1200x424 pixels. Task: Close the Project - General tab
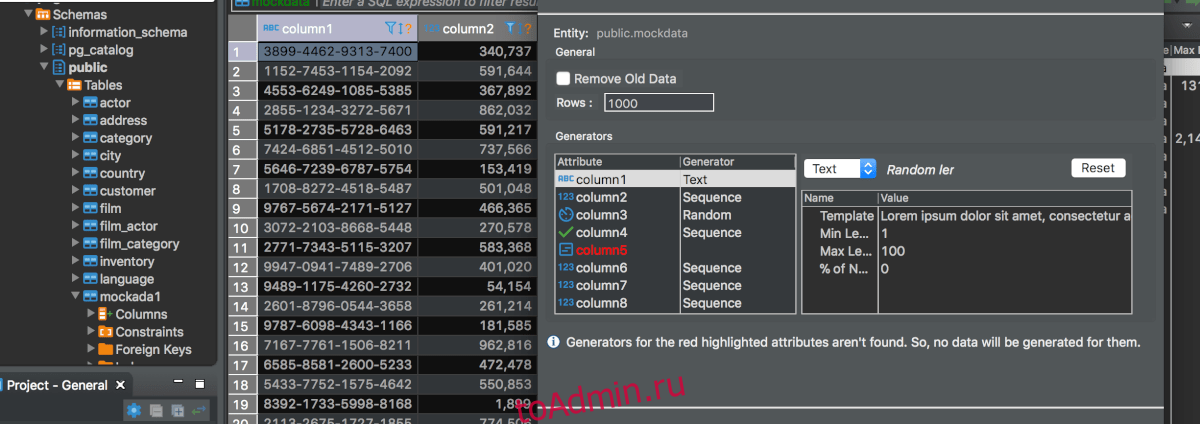[x=121, y=385]
